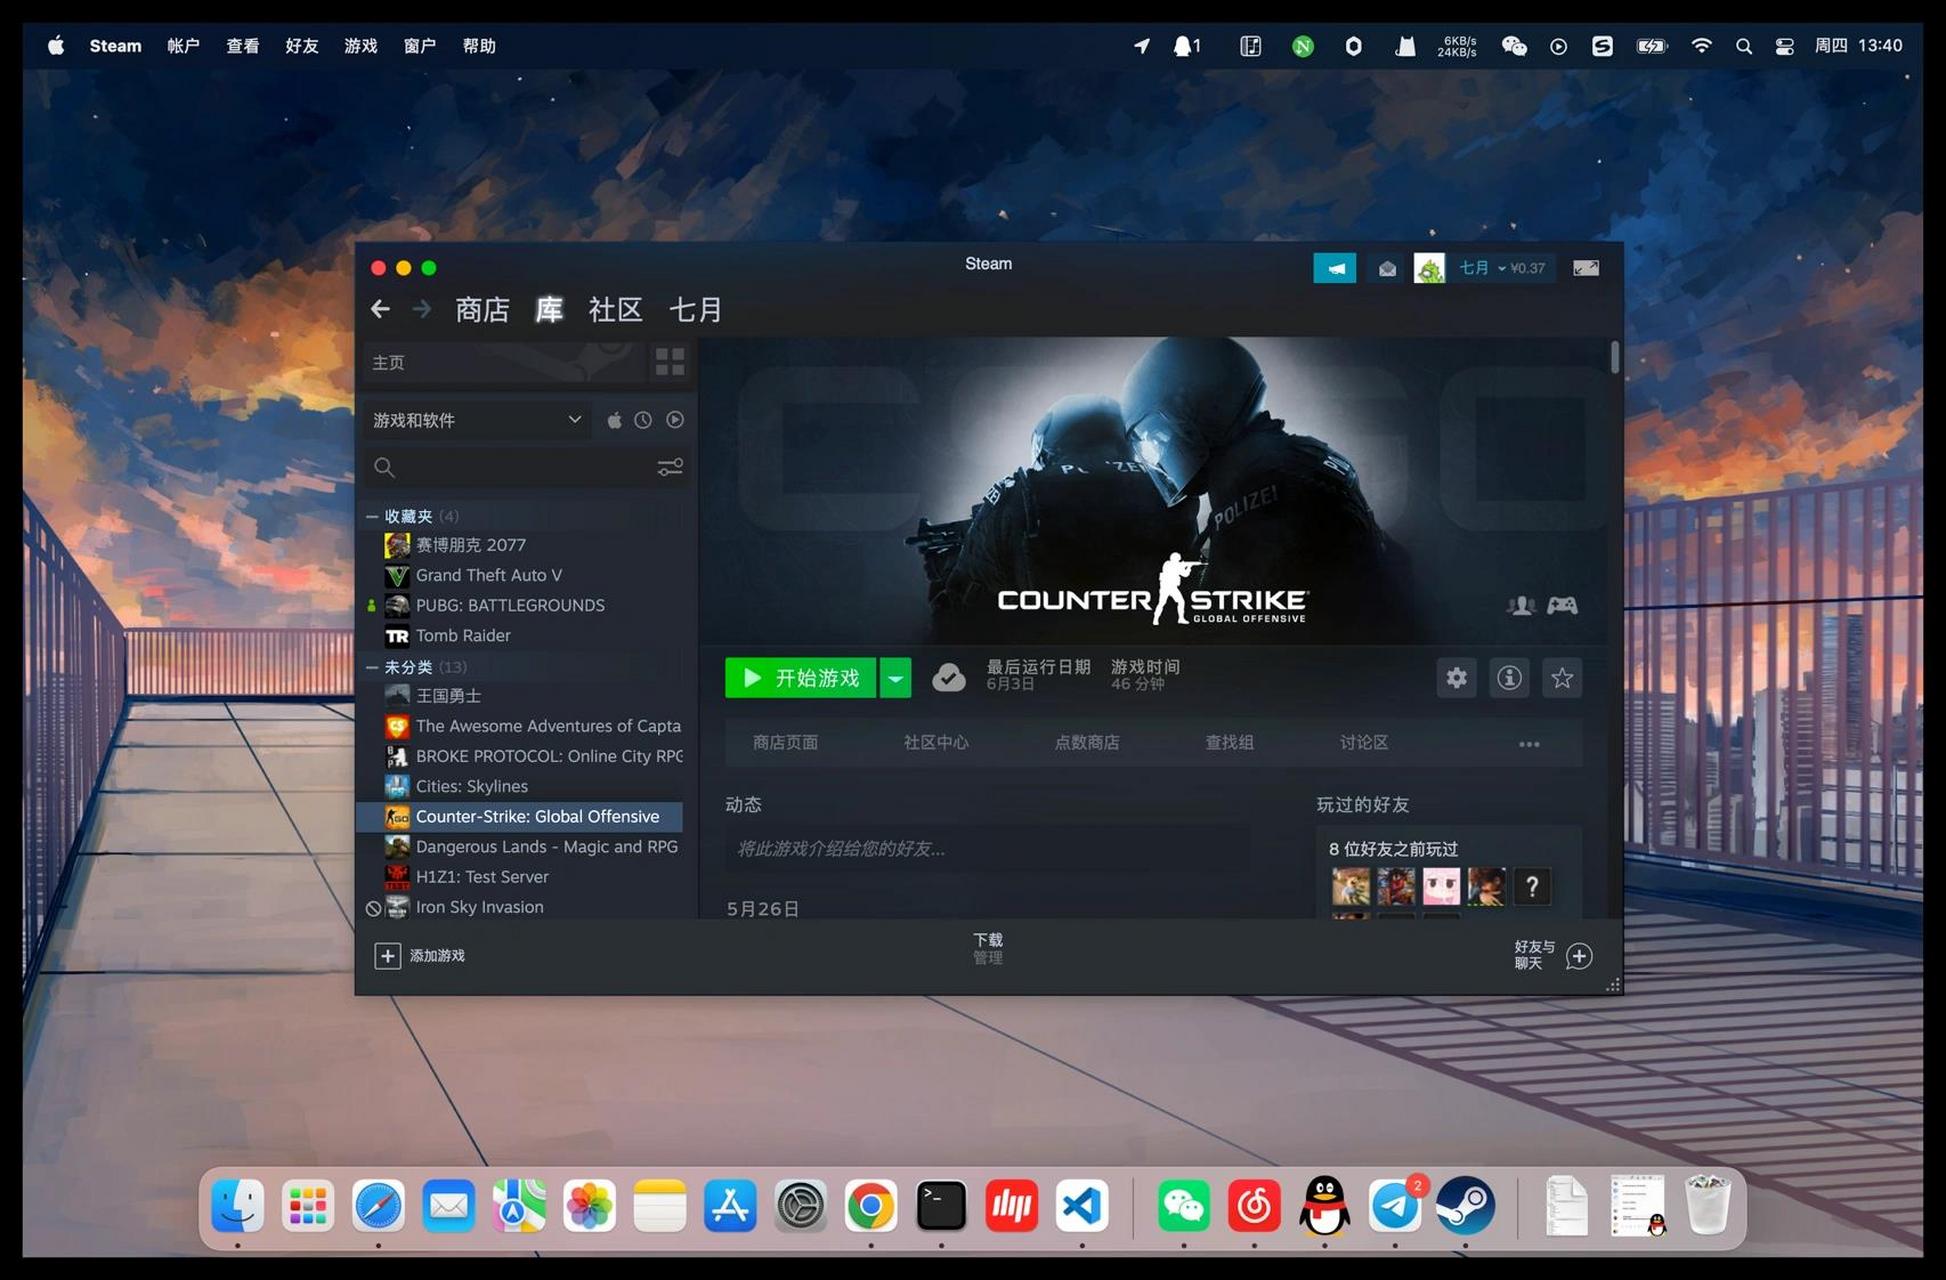Click 开始游戏 to launch CS:GO
Screen dimensions: 1946x1280
pyautogui.click(x=802, y=677)
